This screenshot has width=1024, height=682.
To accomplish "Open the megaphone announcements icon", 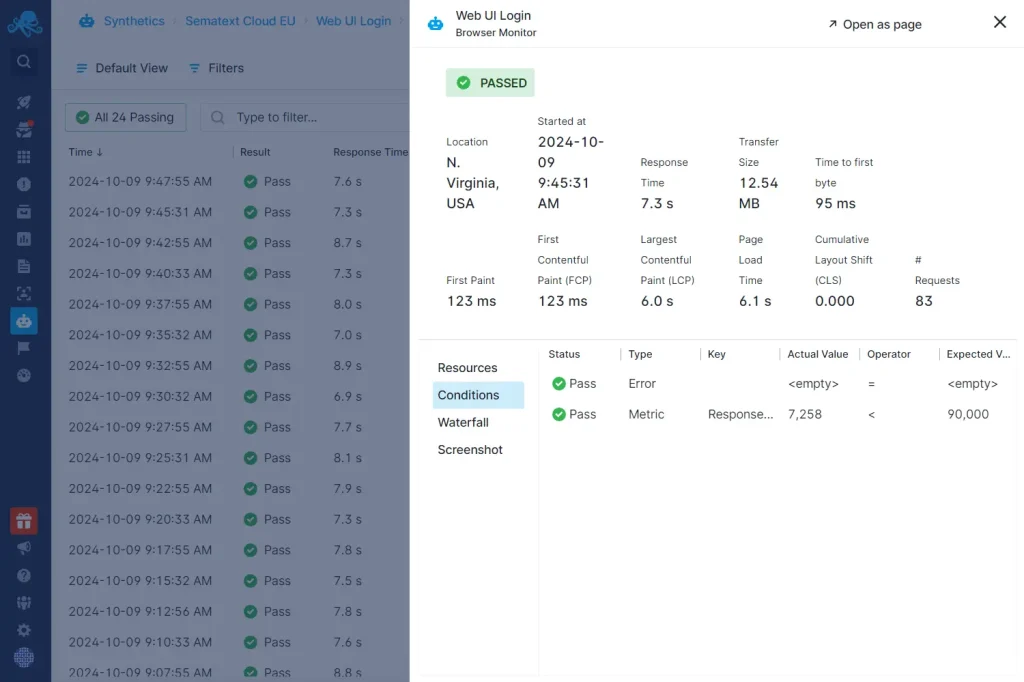I will pyautogui.click(x=24, y=548).
